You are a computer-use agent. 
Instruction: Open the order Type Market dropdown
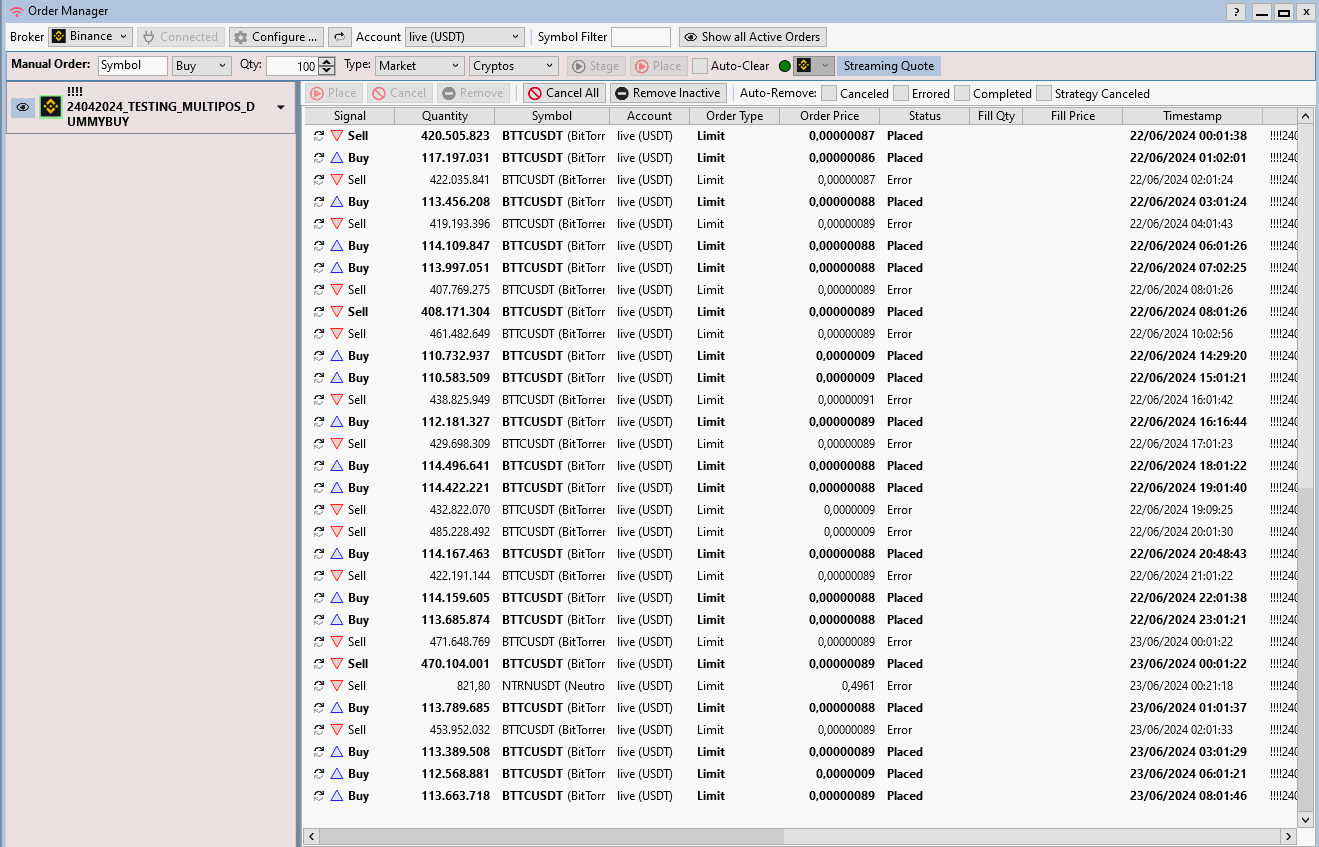coord(419,66)
